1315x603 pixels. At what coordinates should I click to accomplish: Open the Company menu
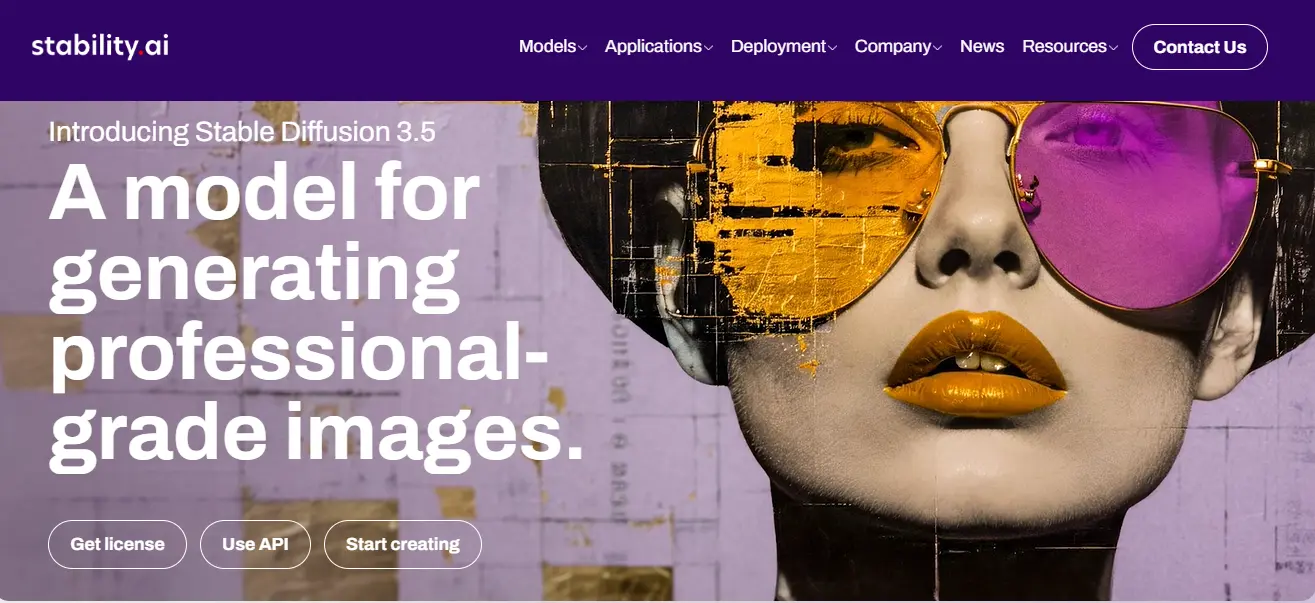[893, 46]
